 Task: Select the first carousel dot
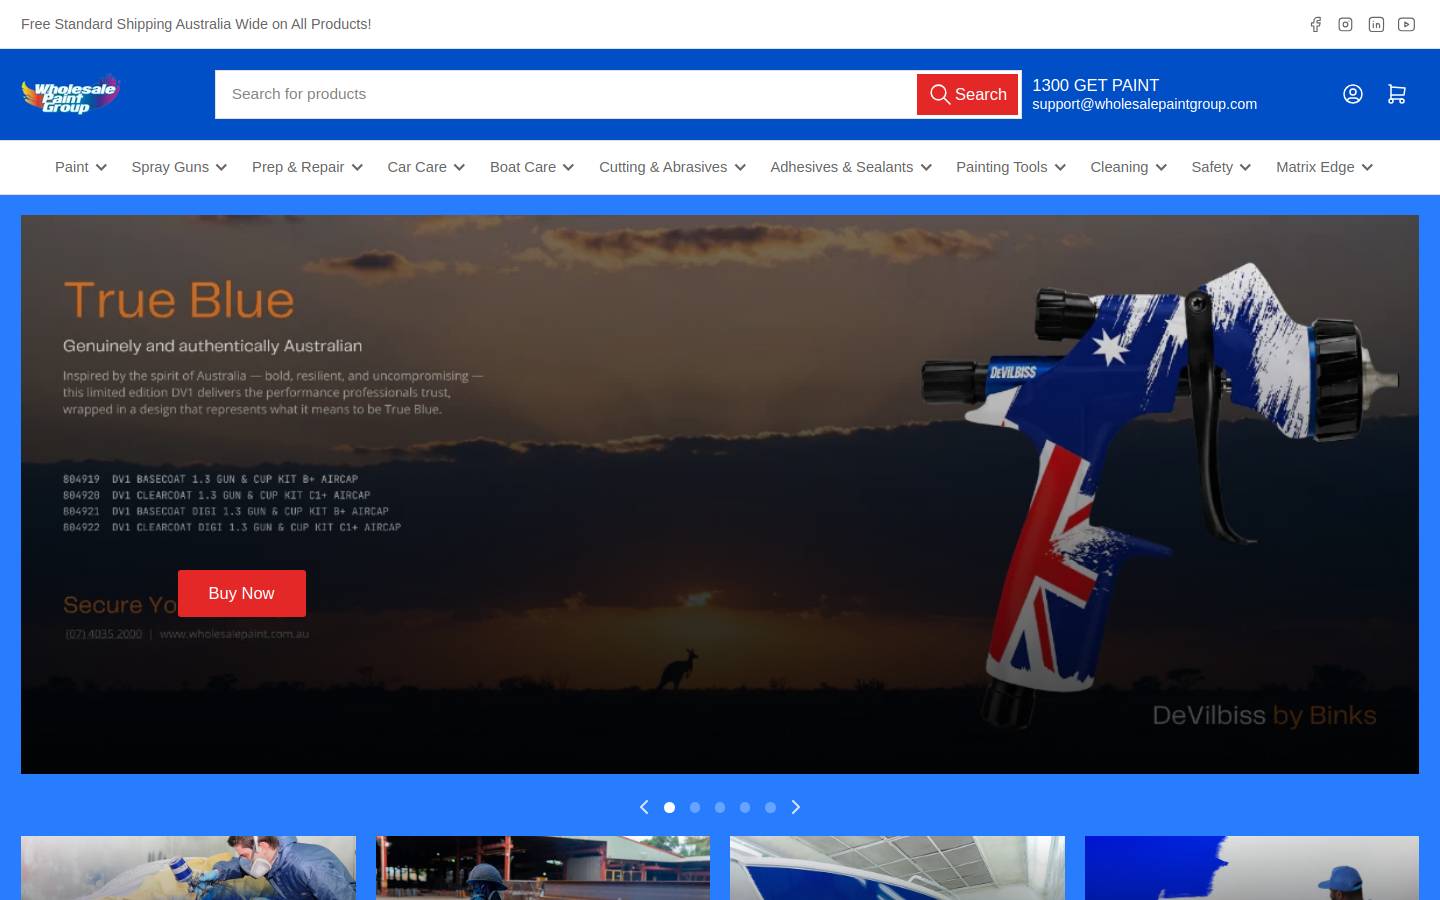point(670,807)
